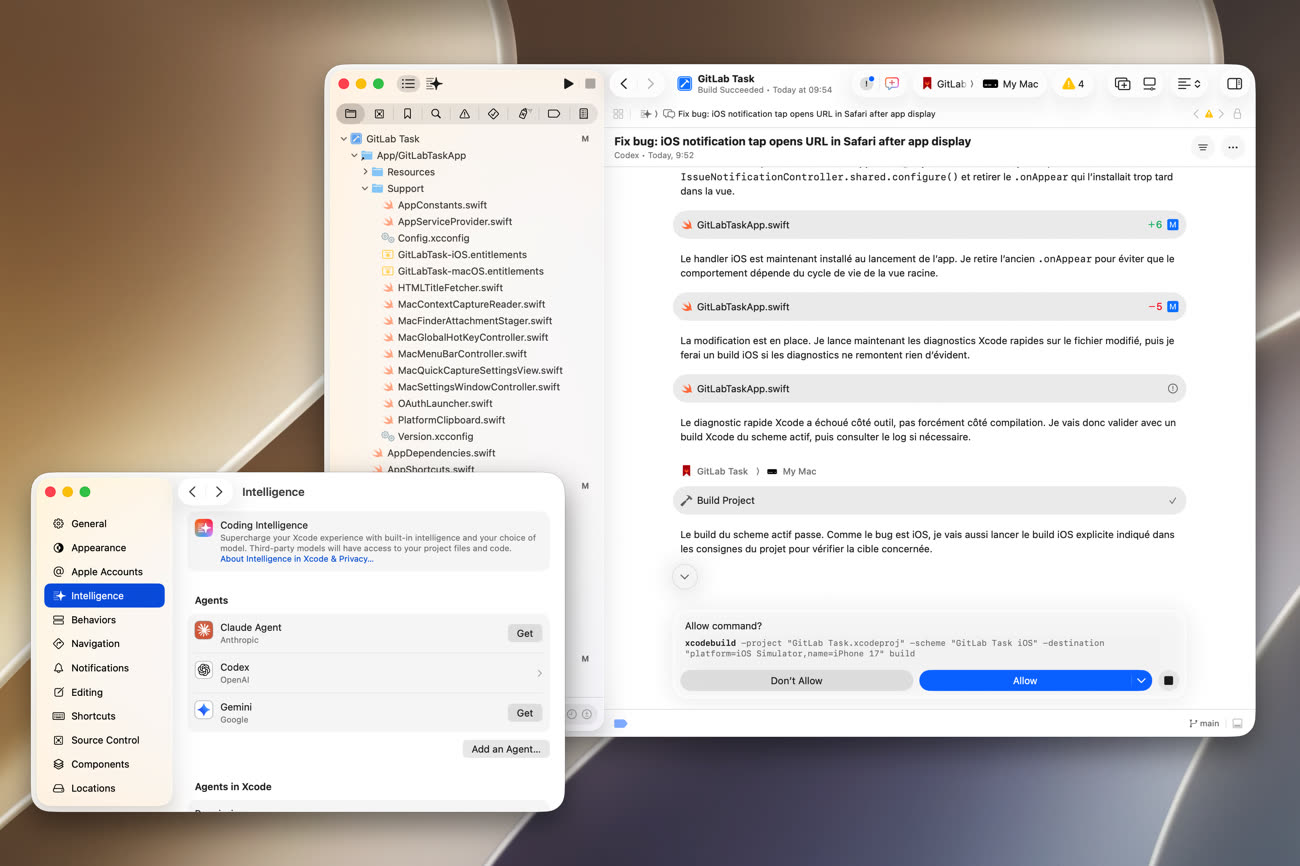Allow the xcodebuild command
The width and height of the screenshot is (1300, 866).
point(1025,681)
